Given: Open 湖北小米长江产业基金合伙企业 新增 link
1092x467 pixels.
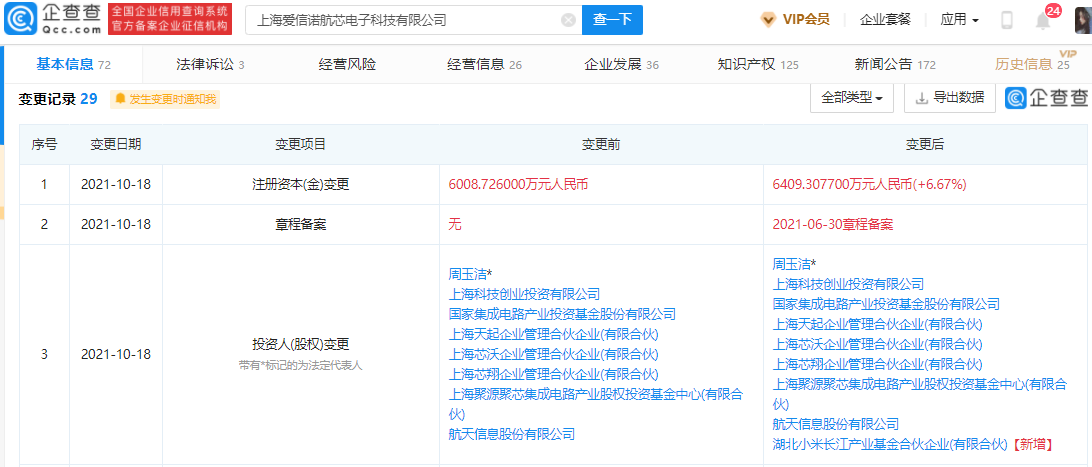Looking at the screenshot, I should coord(891,444).
